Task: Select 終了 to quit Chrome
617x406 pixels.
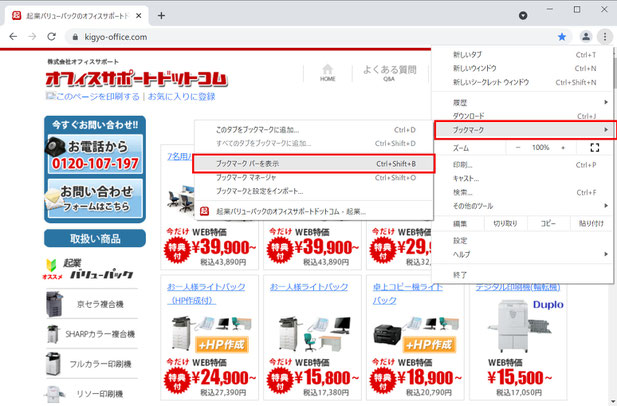Action: tap(522, 275)
